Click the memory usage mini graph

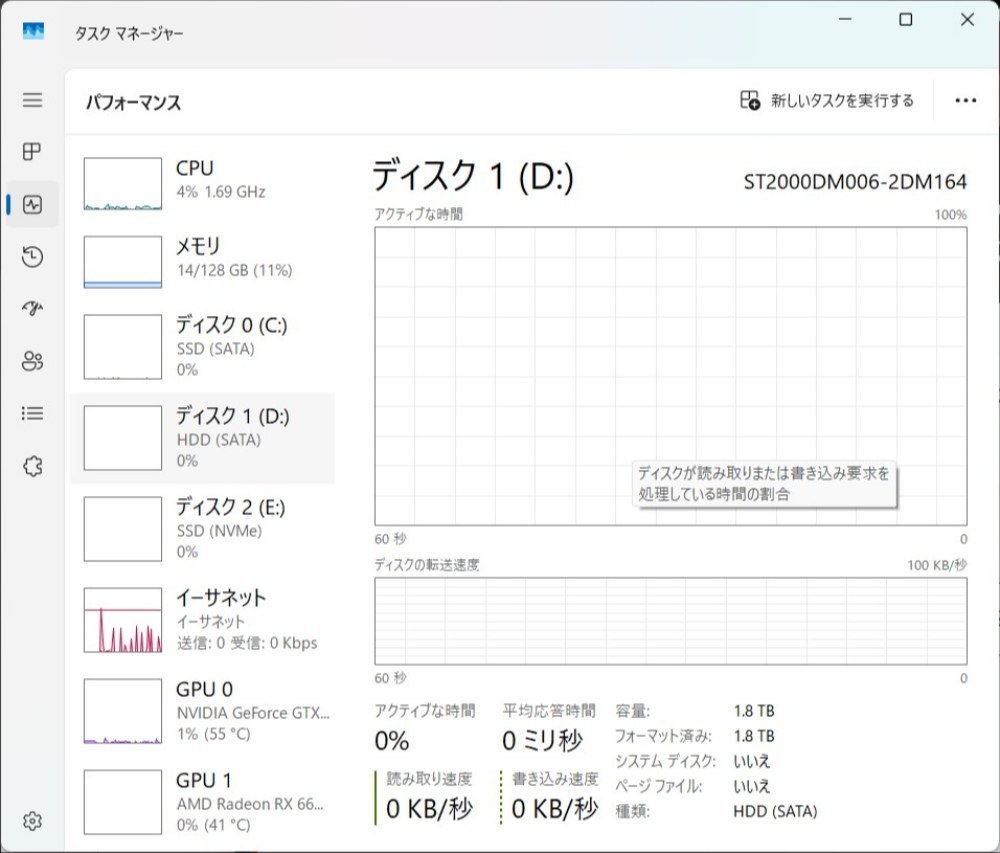122,262
